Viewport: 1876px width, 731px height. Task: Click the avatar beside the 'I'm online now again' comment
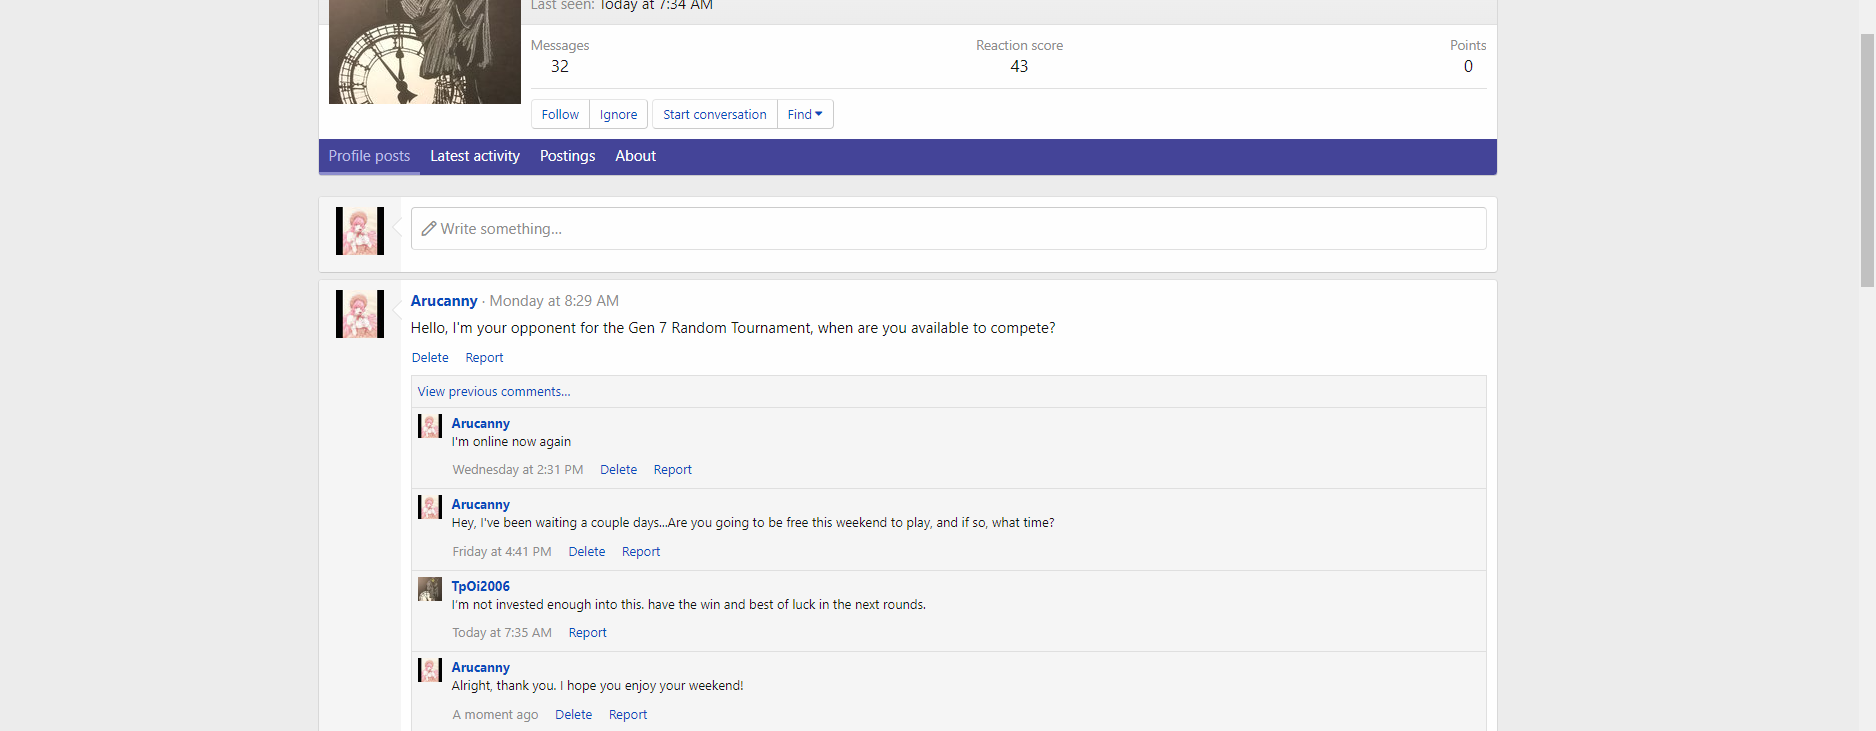(429, 426)
